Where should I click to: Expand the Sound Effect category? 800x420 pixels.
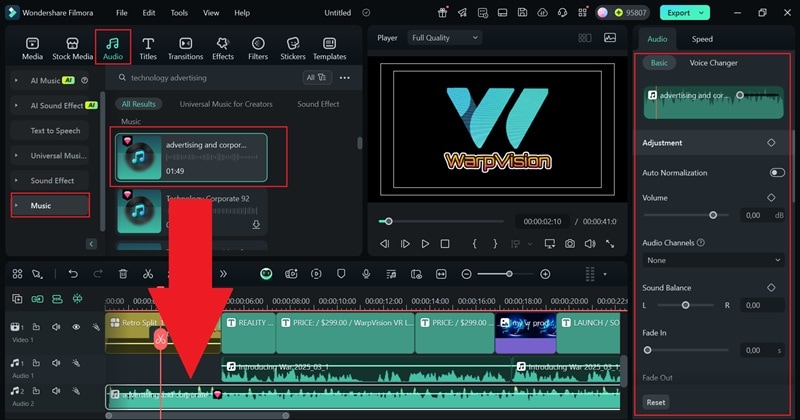pyautogui.click(x=16, y=181)
